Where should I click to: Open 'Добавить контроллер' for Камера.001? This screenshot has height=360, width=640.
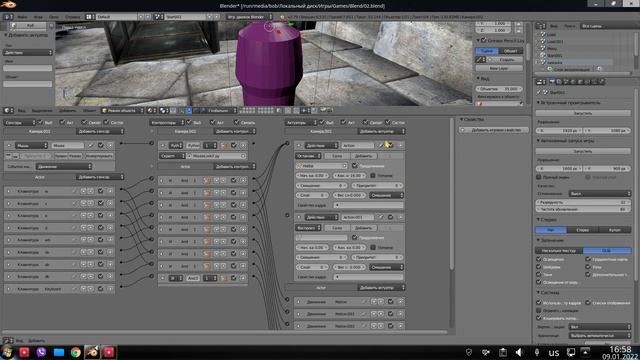point(235,131)
